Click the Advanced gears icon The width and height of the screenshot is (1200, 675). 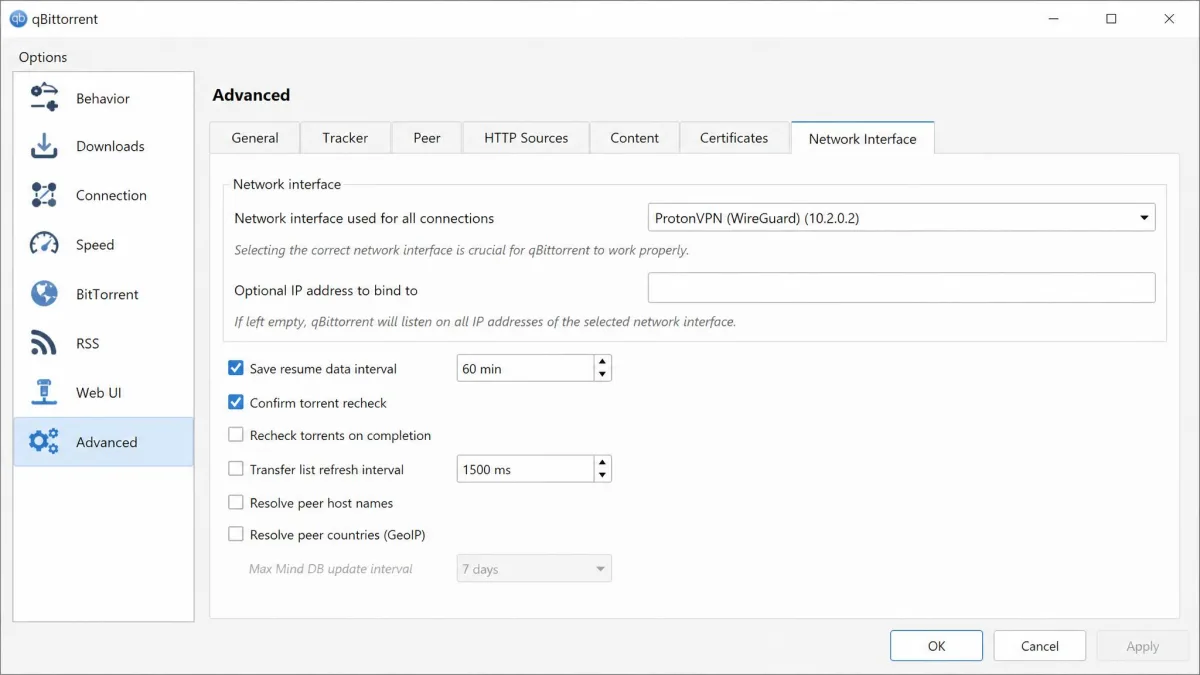click(44, 442)
